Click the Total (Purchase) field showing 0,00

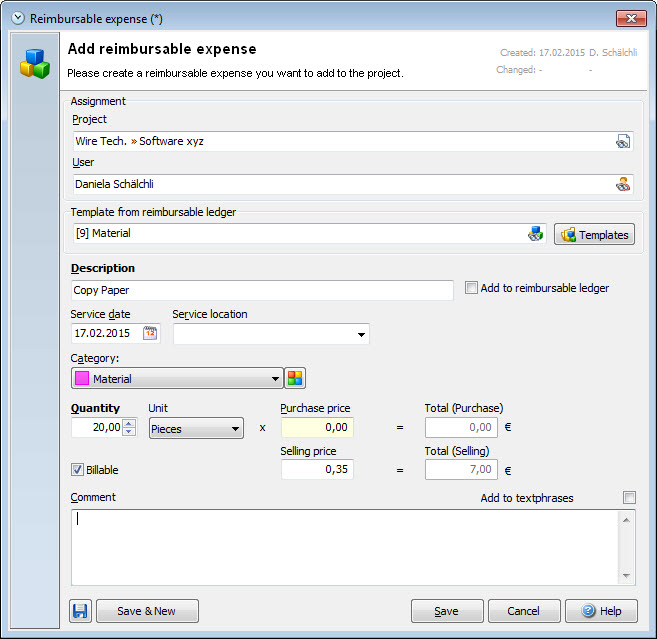tap(461, 428)
